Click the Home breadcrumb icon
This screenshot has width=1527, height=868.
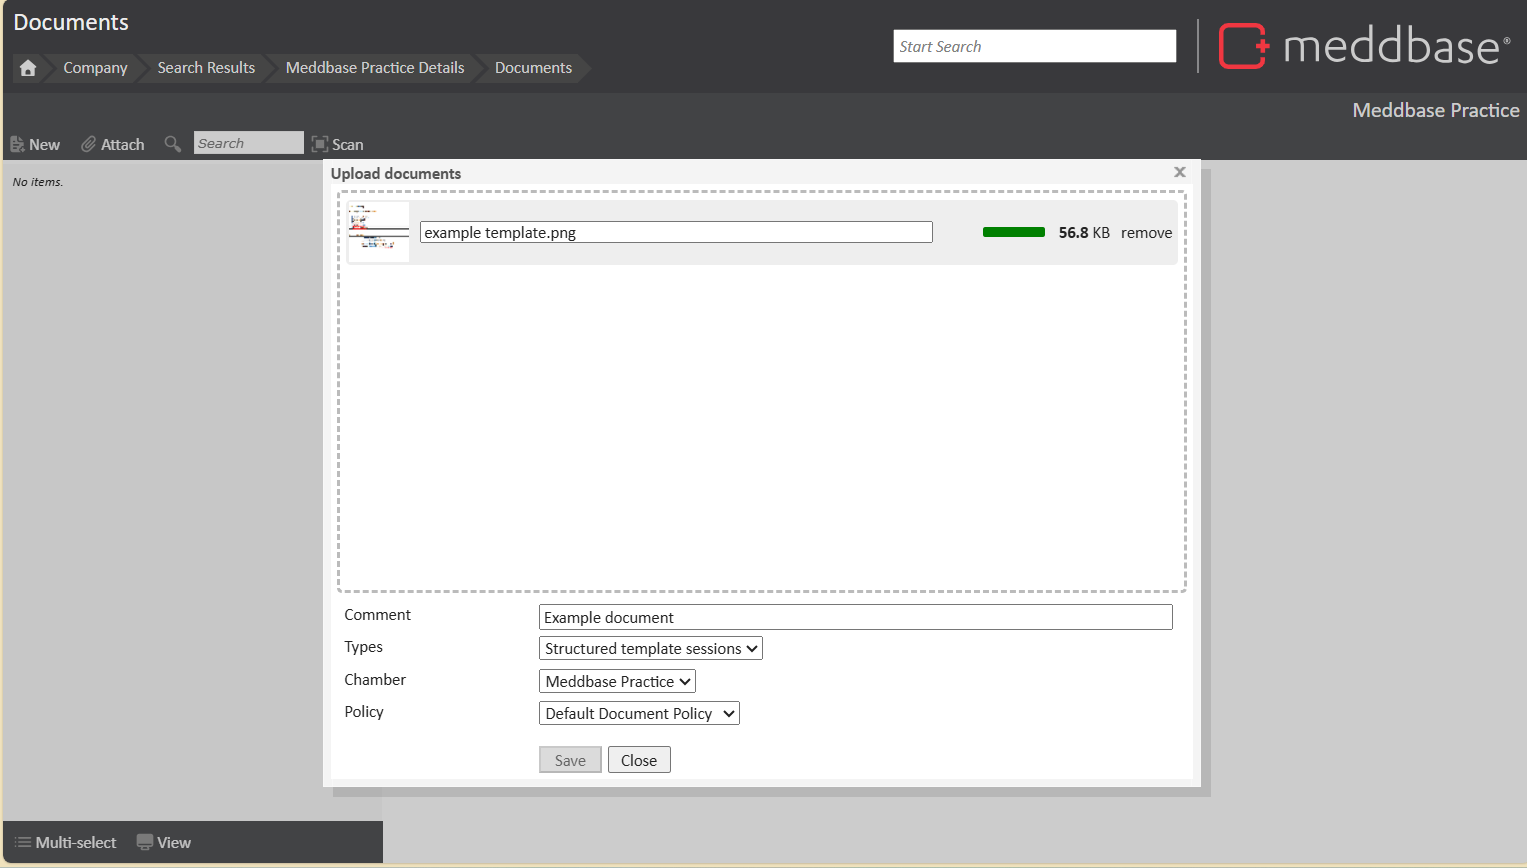pos(28,68)
